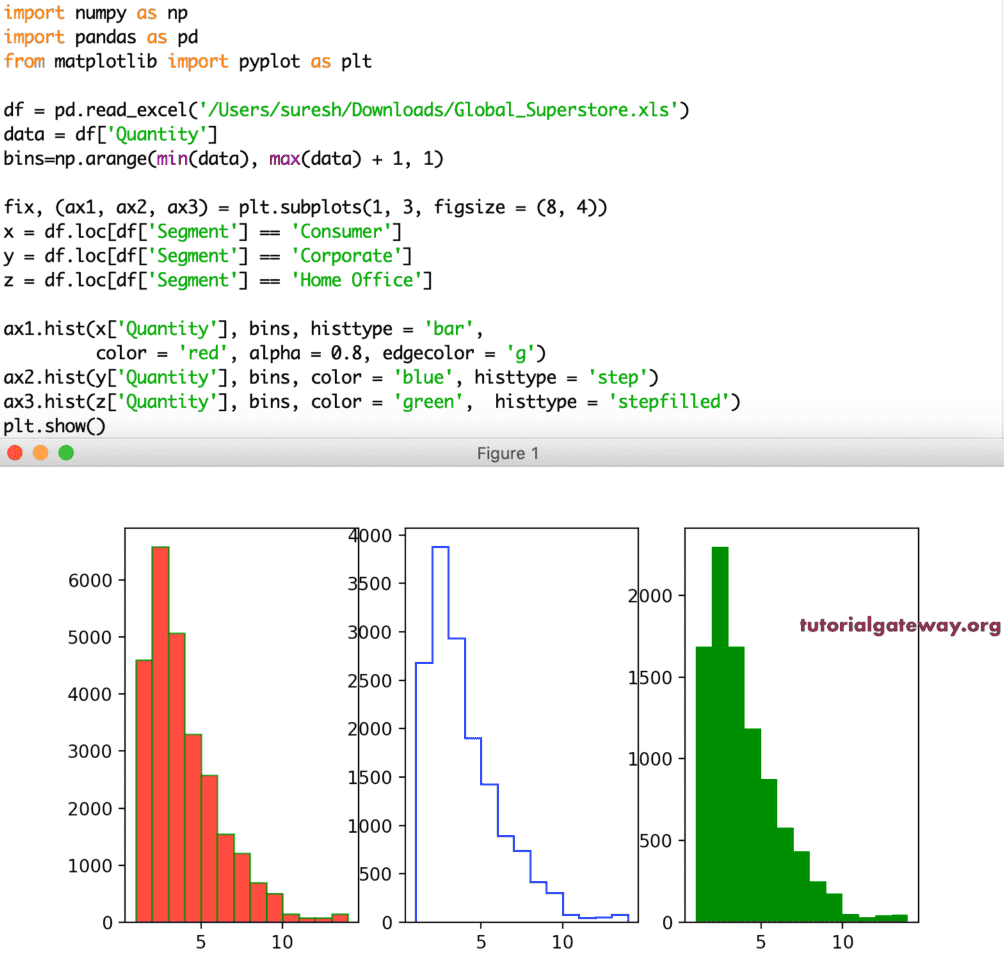Click the 4000 y-axis label on blue plot
This screenshot has width=1004, height=953.
point(370,535)
